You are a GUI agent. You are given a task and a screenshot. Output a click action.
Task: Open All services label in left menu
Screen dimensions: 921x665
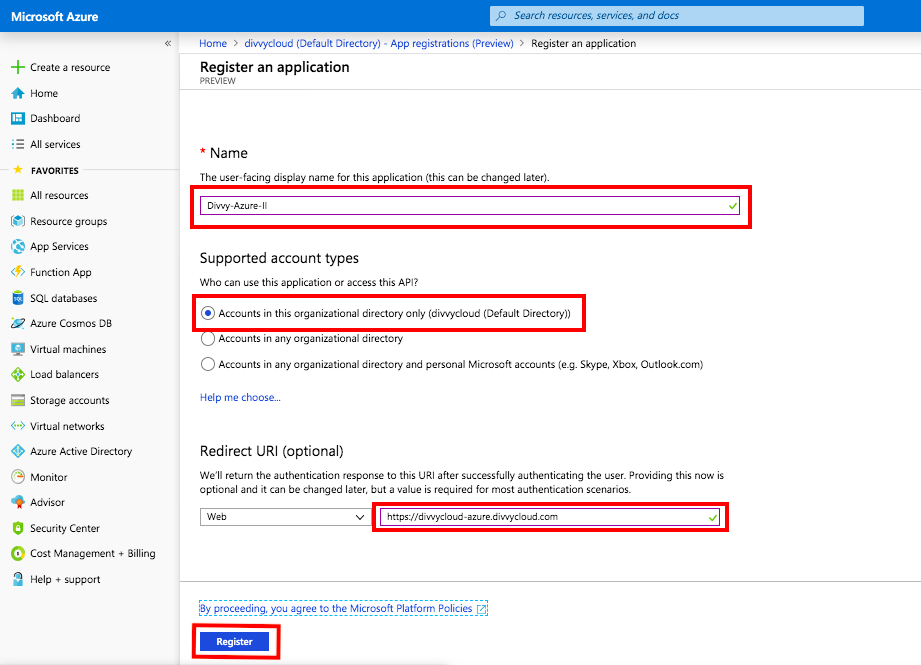click(55, 144)
